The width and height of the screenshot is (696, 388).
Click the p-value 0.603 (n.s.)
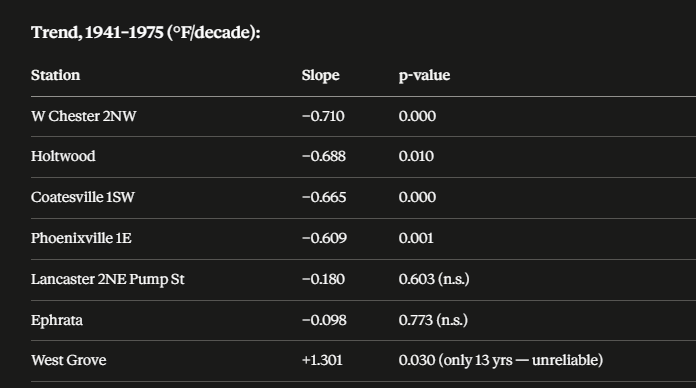point(434,279)
